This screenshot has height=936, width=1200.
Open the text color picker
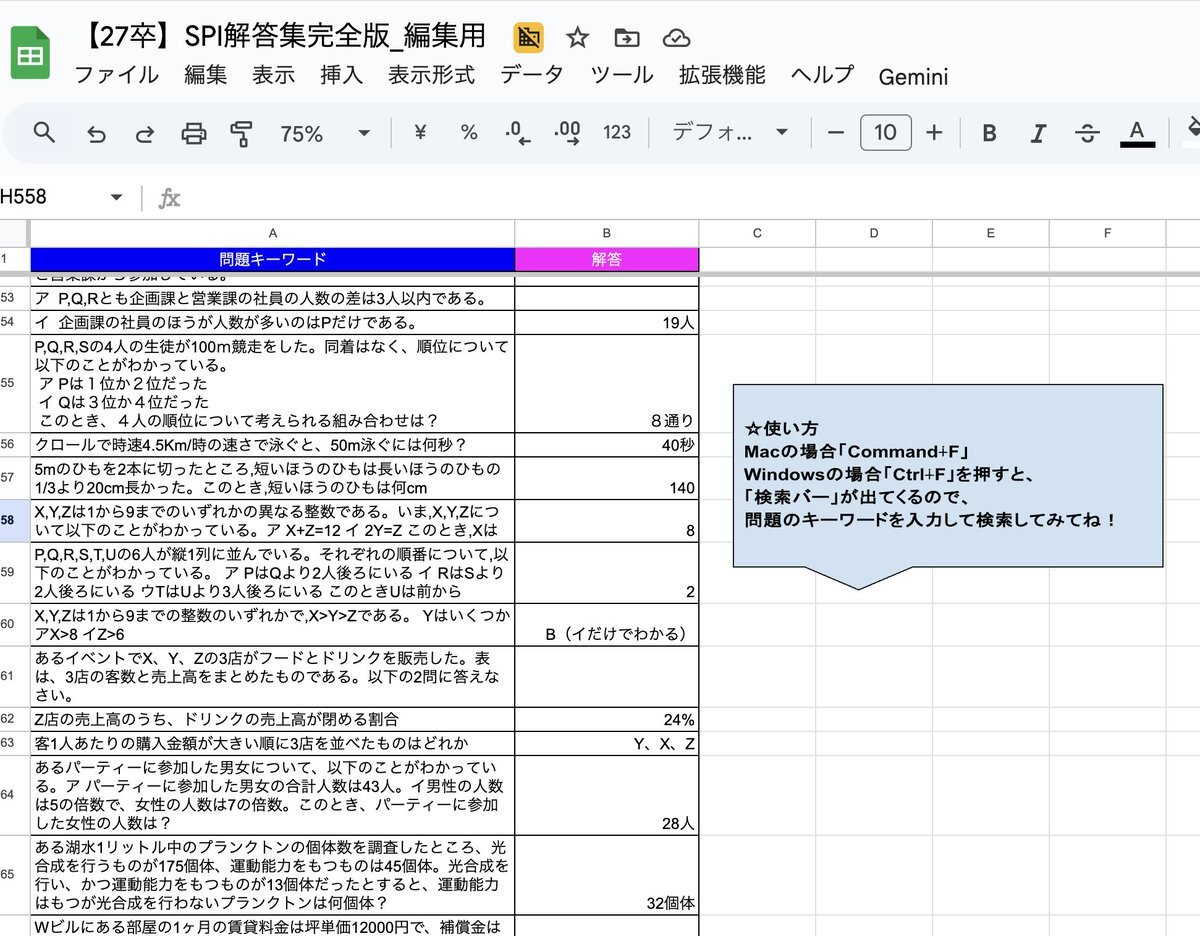(1136, 133)
